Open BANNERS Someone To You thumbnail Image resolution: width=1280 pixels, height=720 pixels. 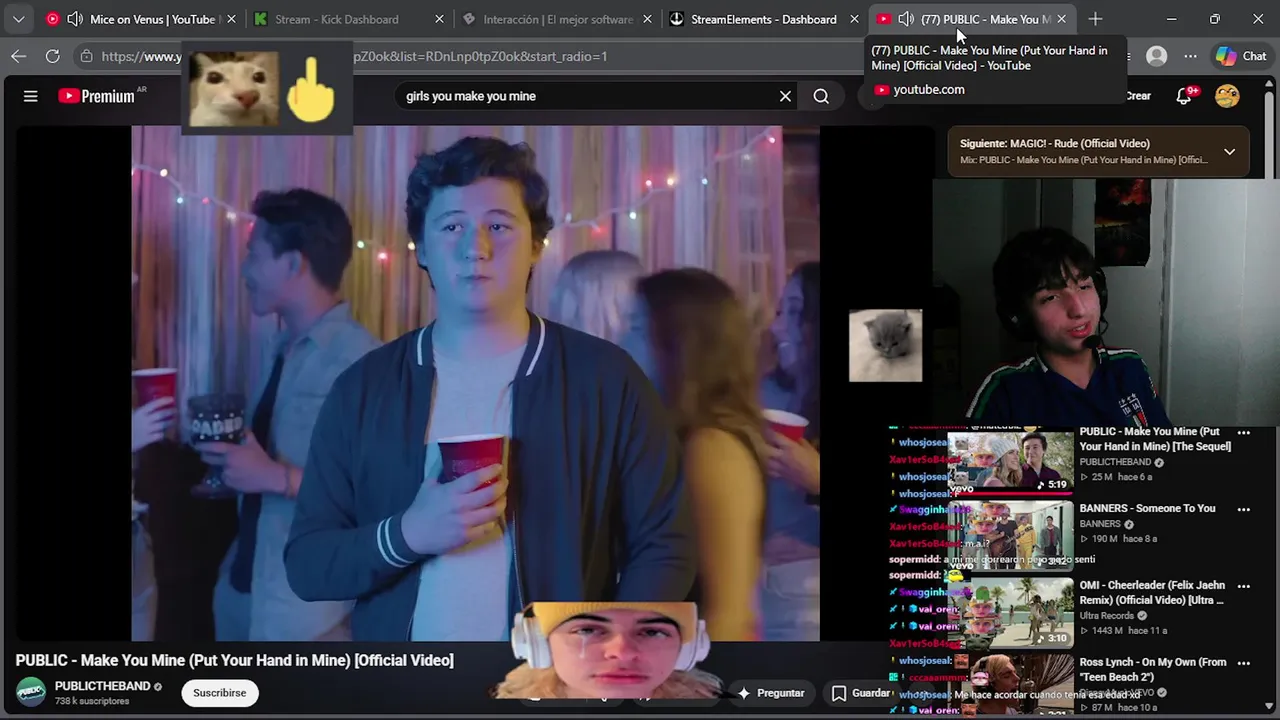tap(1010, 535)
